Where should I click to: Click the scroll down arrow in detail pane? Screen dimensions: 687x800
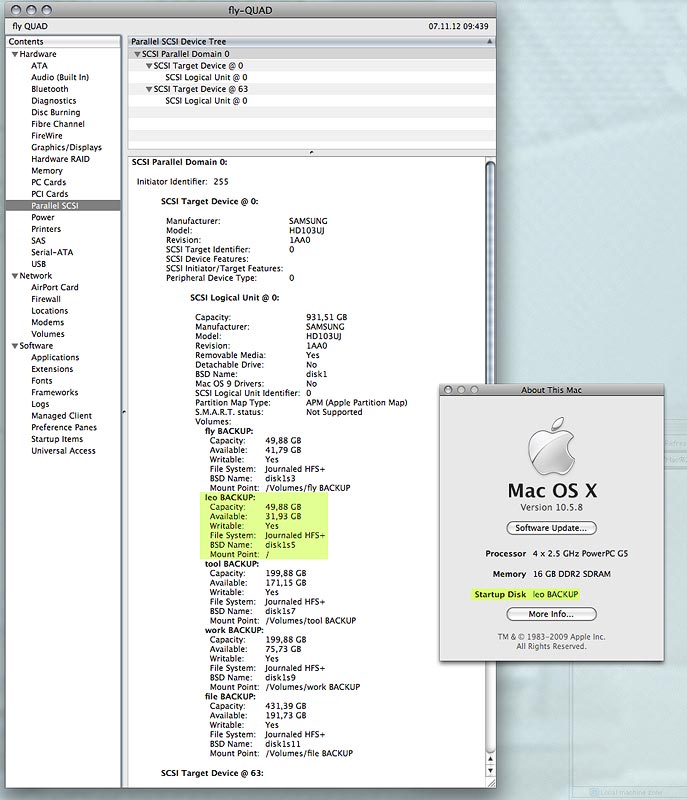[x=490, y=771]
